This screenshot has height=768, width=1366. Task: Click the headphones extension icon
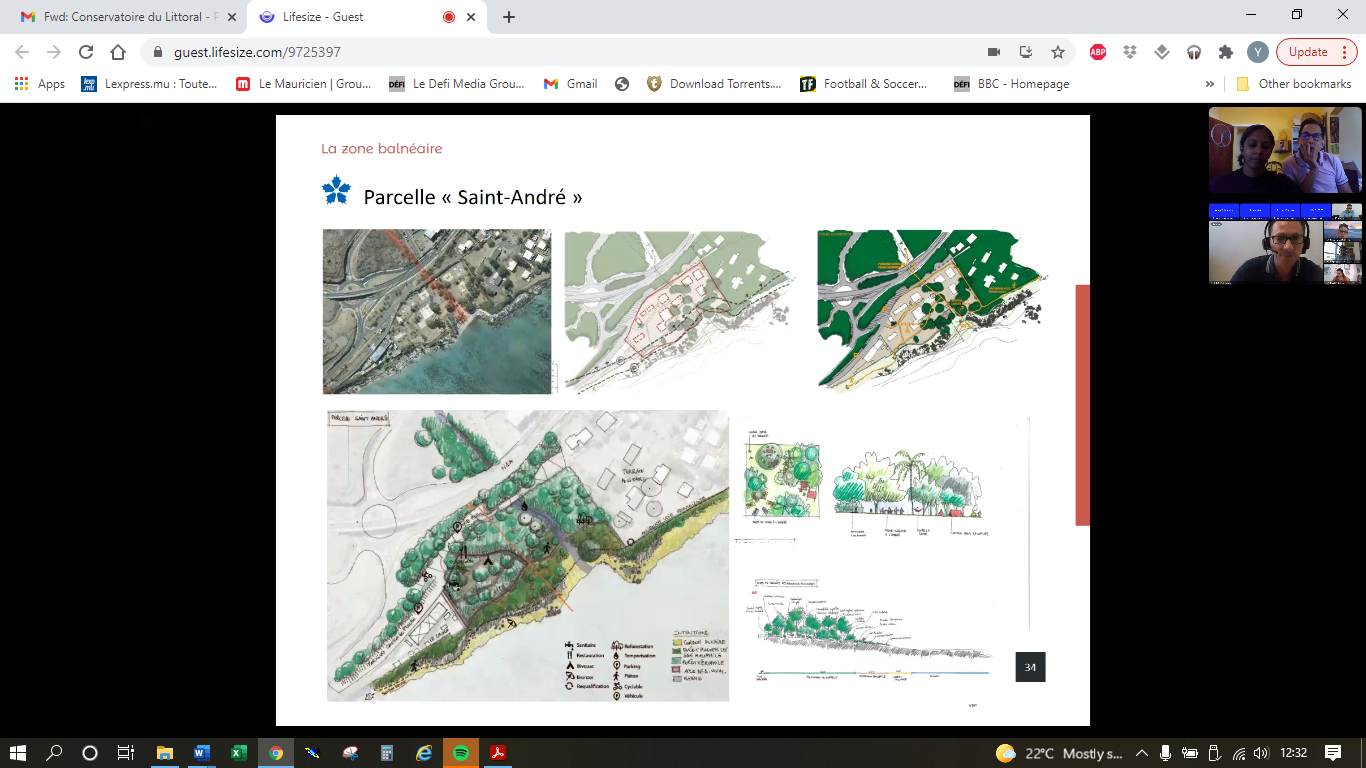1194,52
